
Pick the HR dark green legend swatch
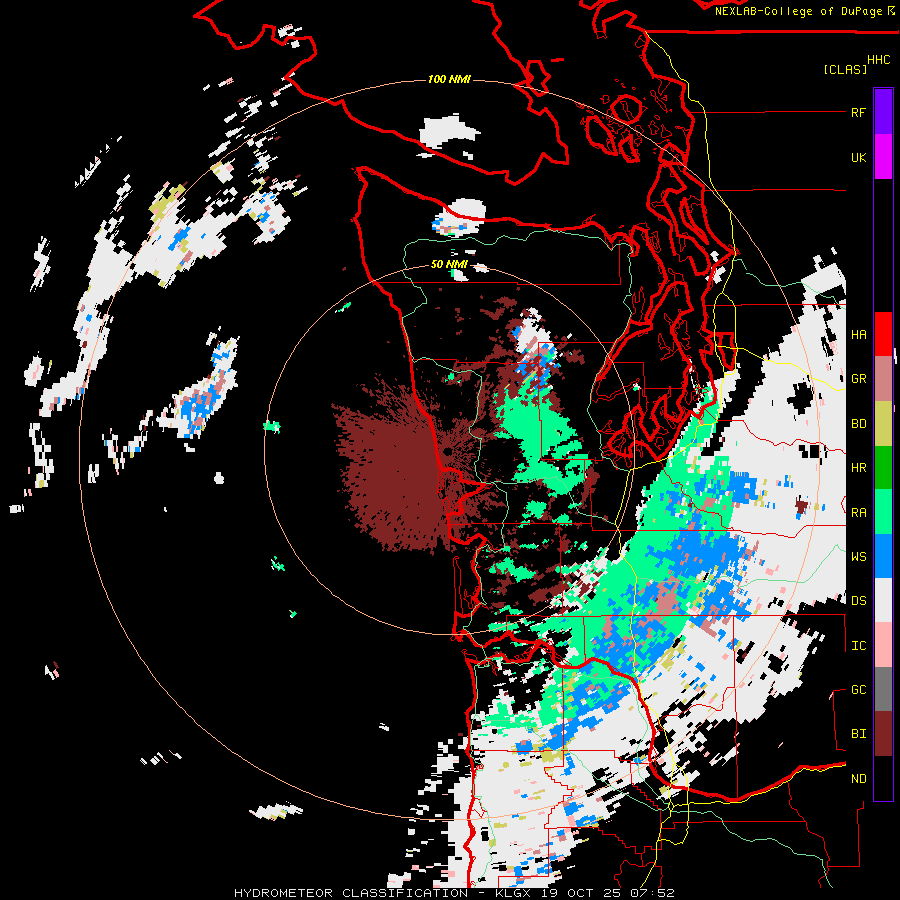point(883,467)
